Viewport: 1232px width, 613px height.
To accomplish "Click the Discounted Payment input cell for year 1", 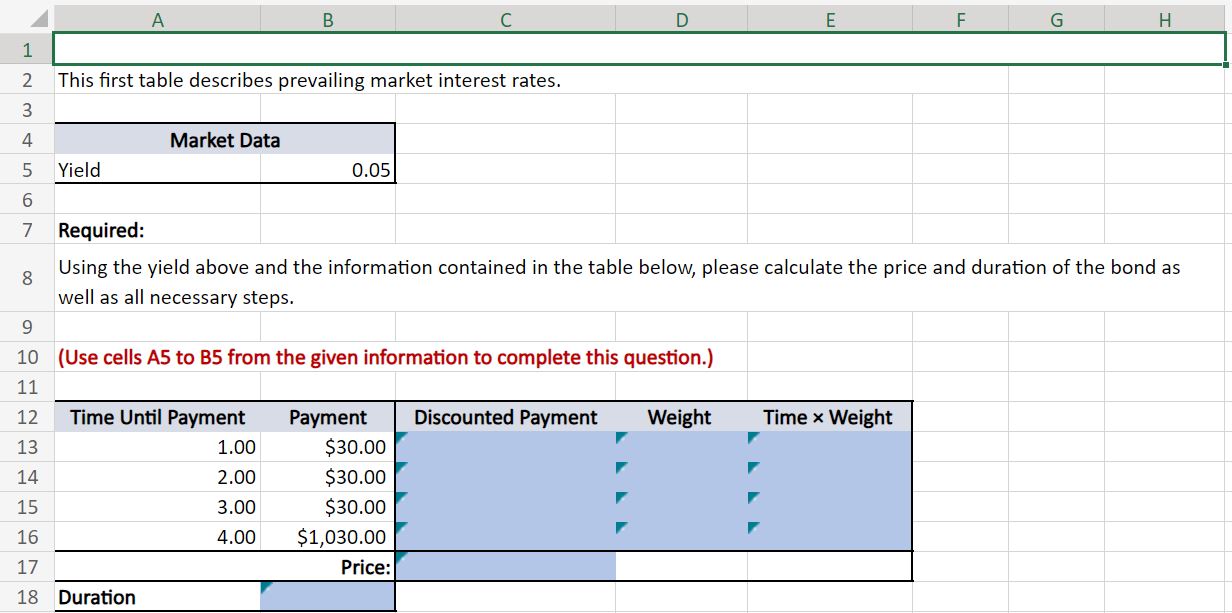I will coord(505,447).
